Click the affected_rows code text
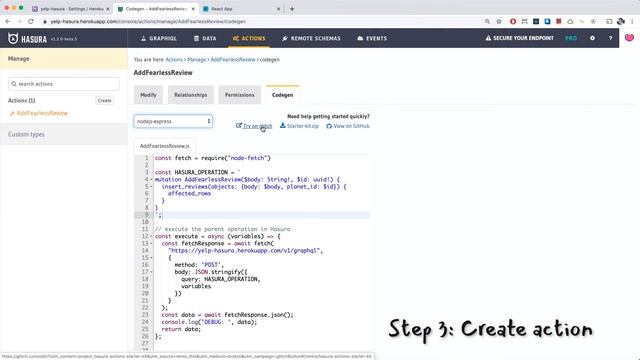 click(x=189, y=193)
